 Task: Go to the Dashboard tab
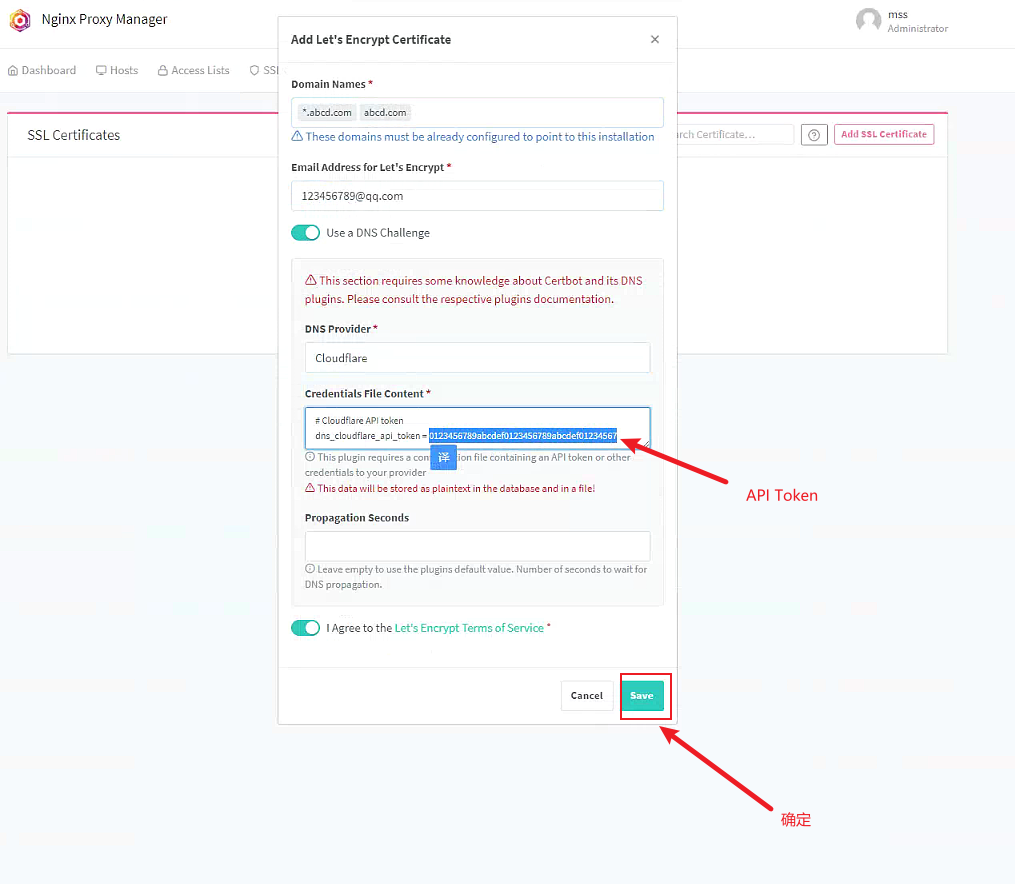(x=42, y=70)
